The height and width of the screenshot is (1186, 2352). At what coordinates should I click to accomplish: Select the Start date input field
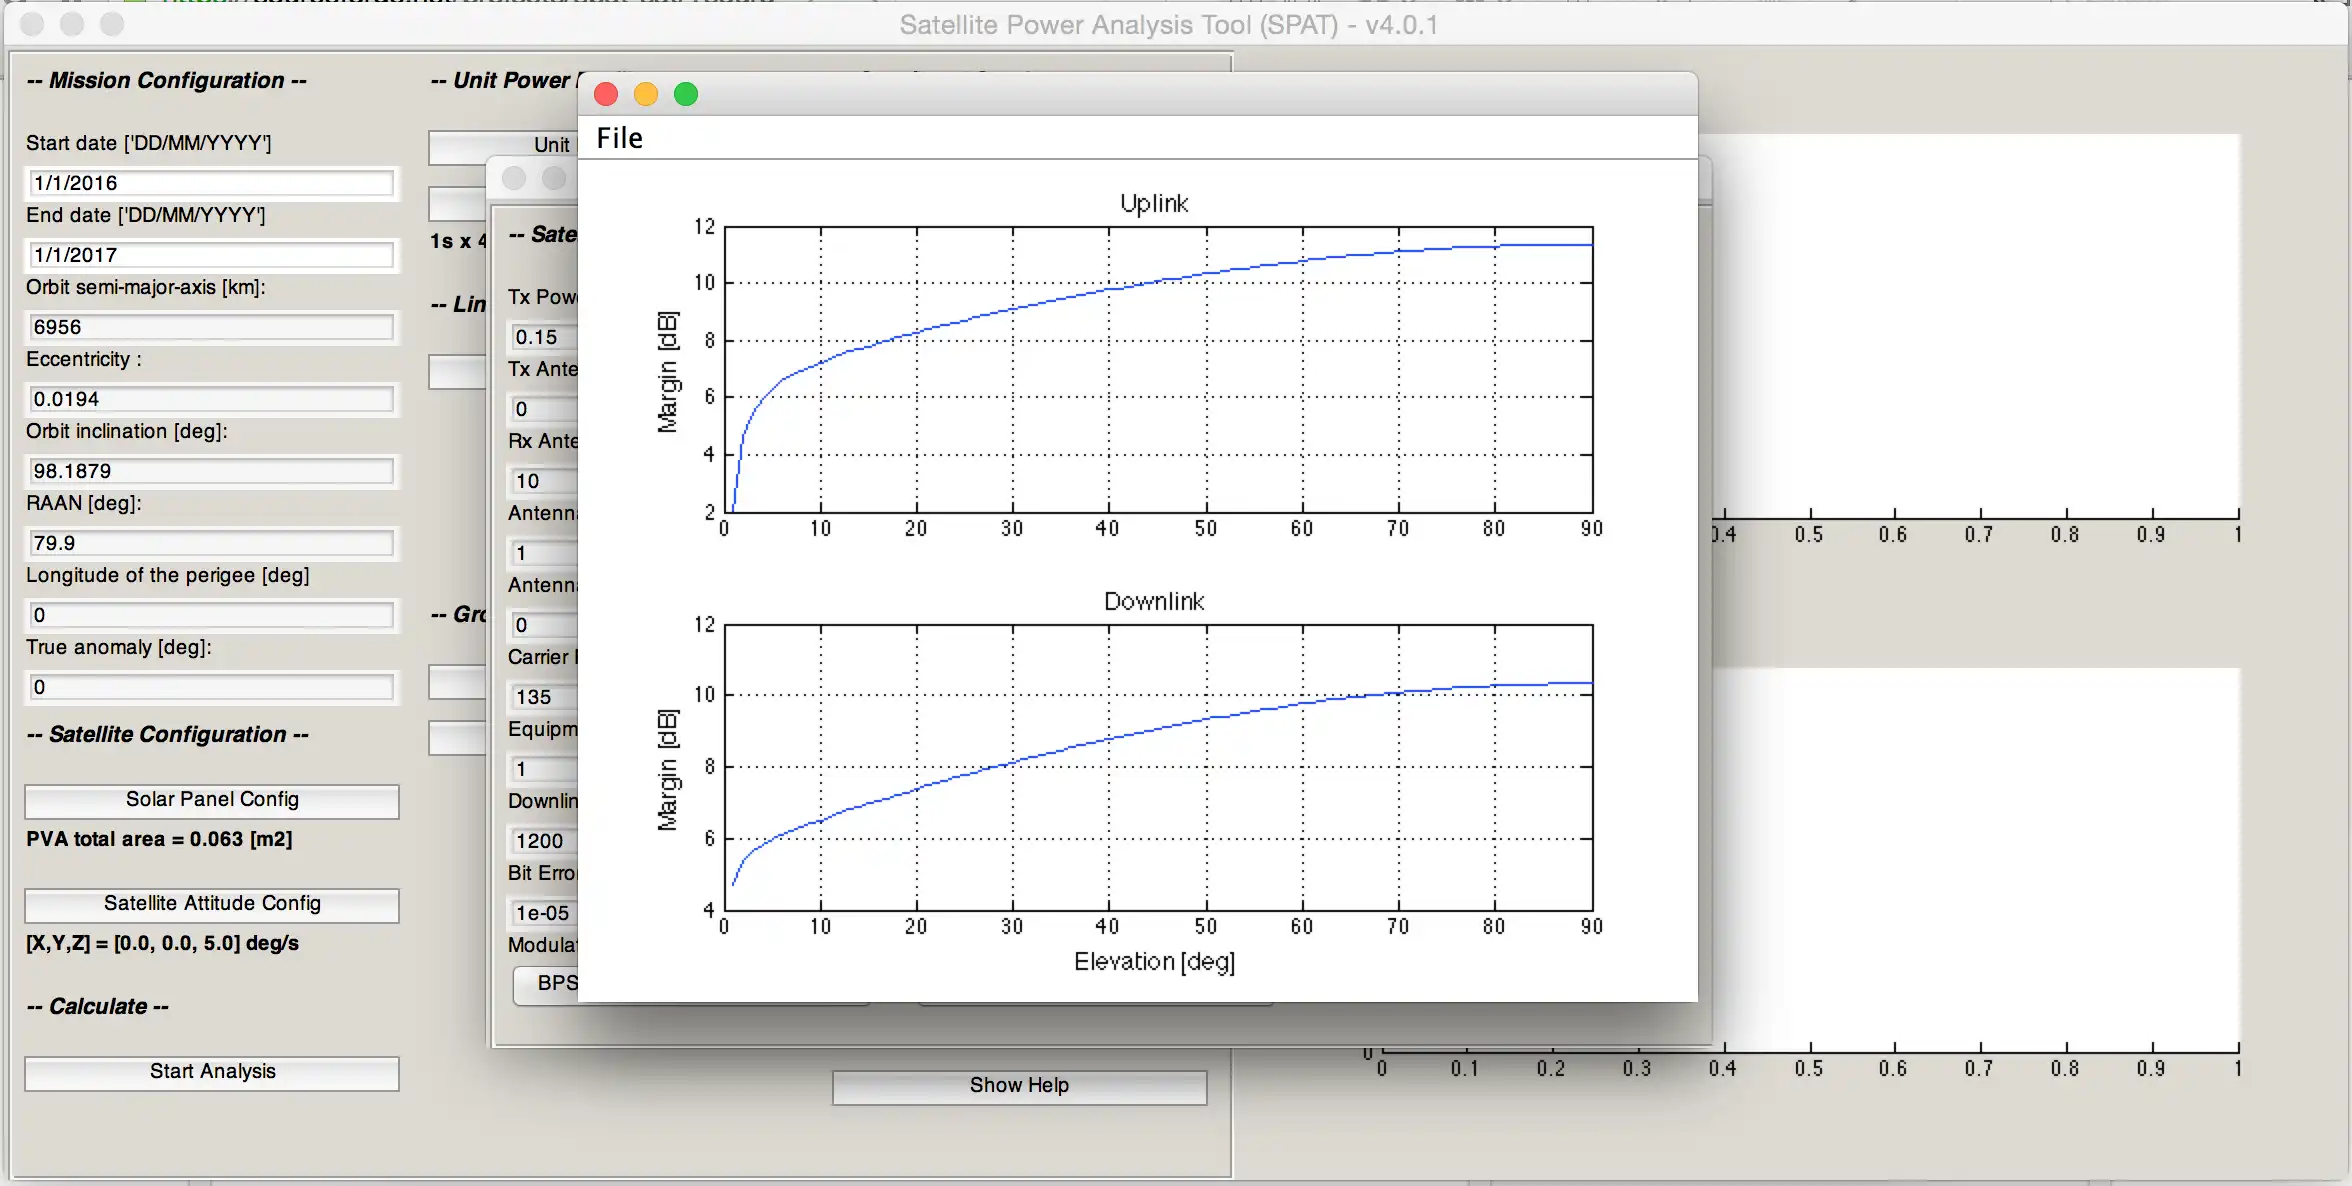[212, 180]
